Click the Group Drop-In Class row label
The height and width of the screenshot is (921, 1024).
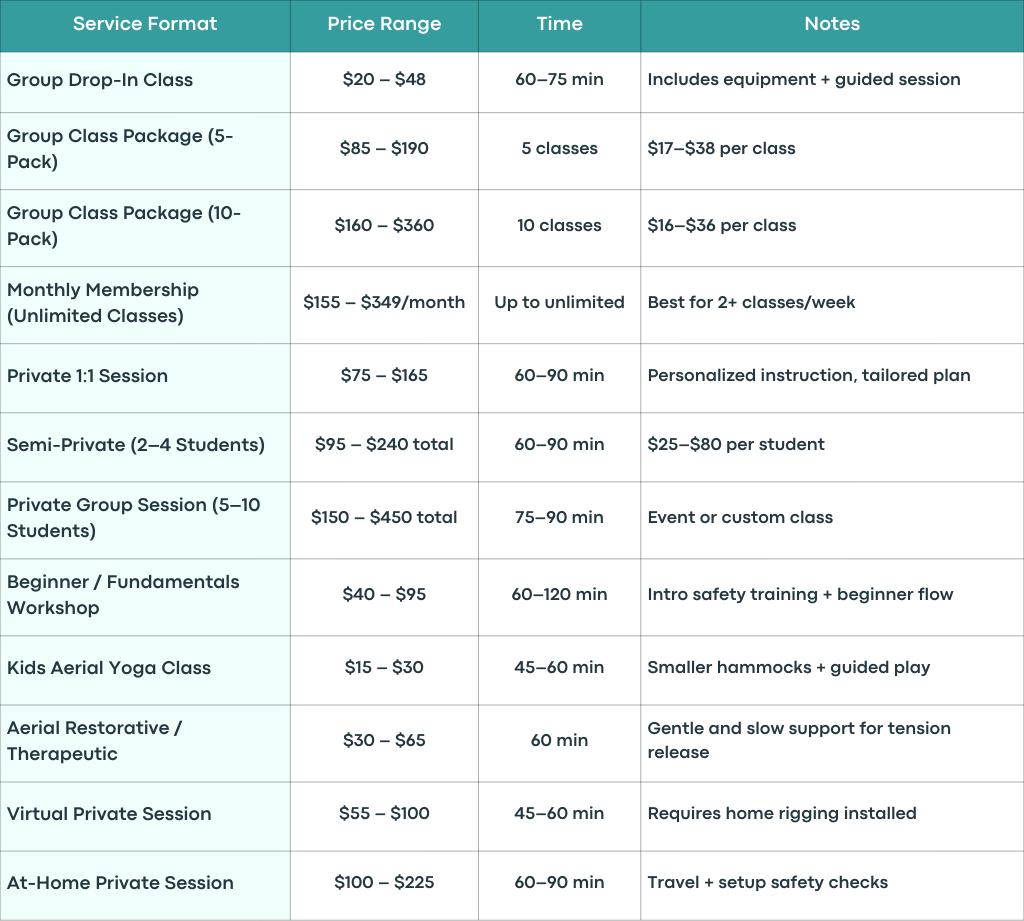coord(100,80)
